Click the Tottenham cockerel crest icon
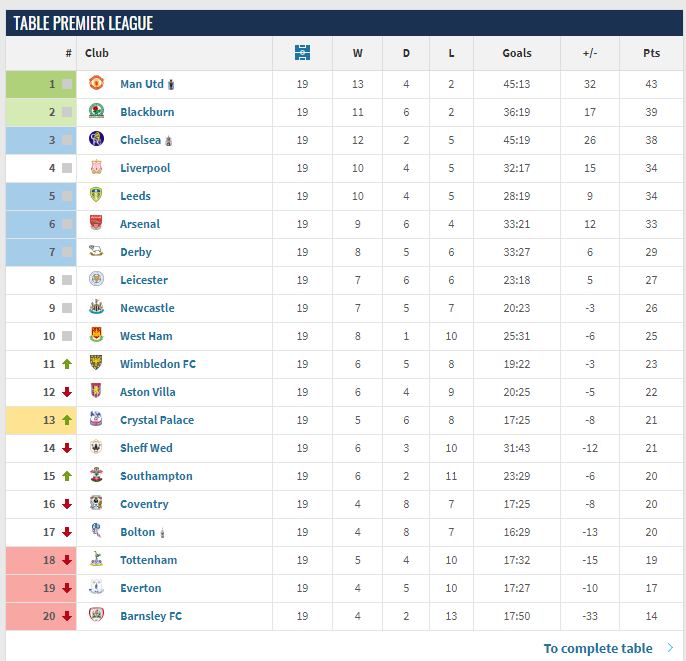Screen dimensions: 686x661 click(x=96, y=559)
